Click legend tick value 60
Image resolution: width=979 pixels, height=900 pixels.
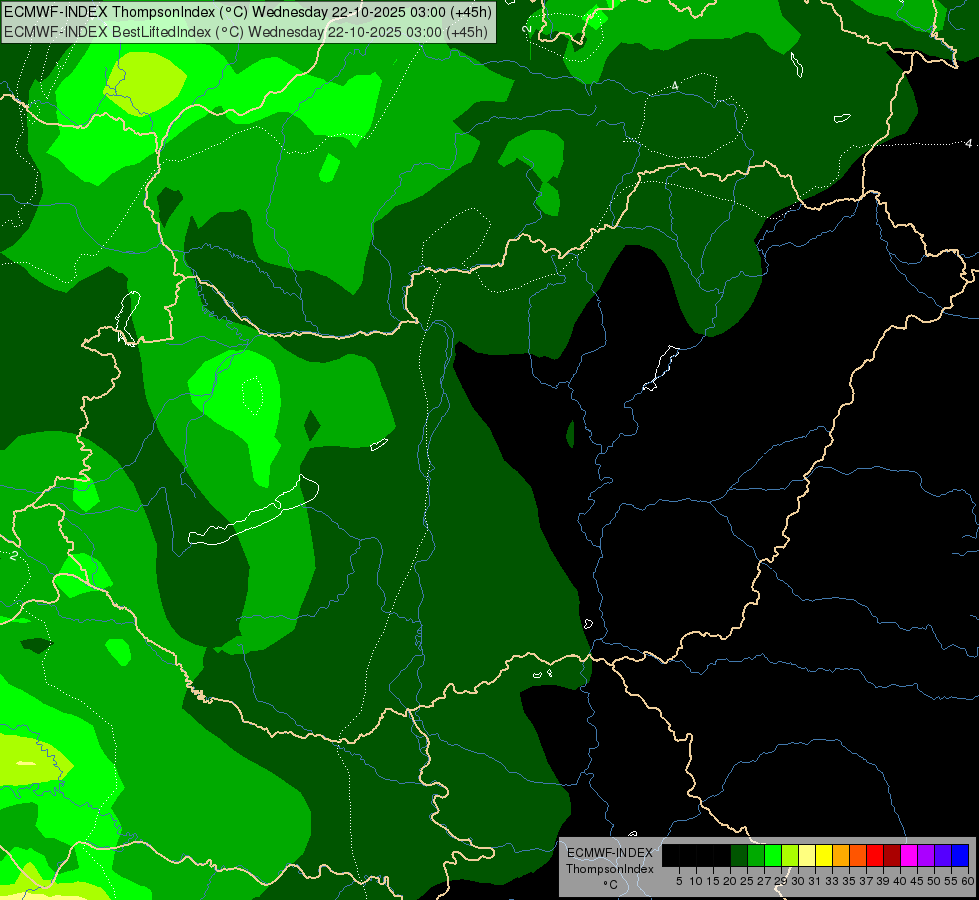[968, 881]
